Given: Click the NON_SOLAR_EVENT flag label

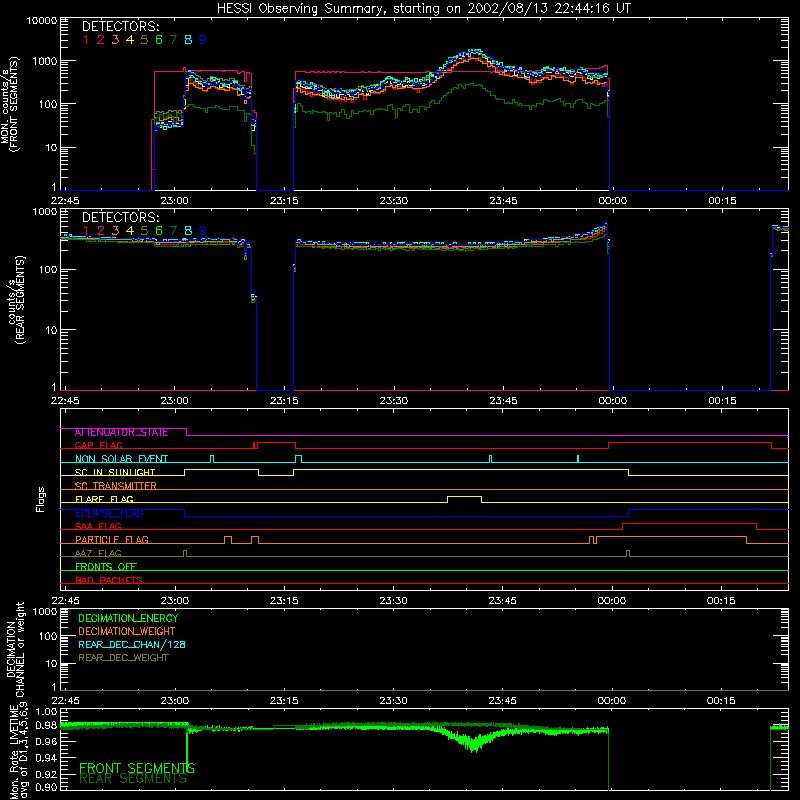Looking at the screenshot, I should [121, 459].
